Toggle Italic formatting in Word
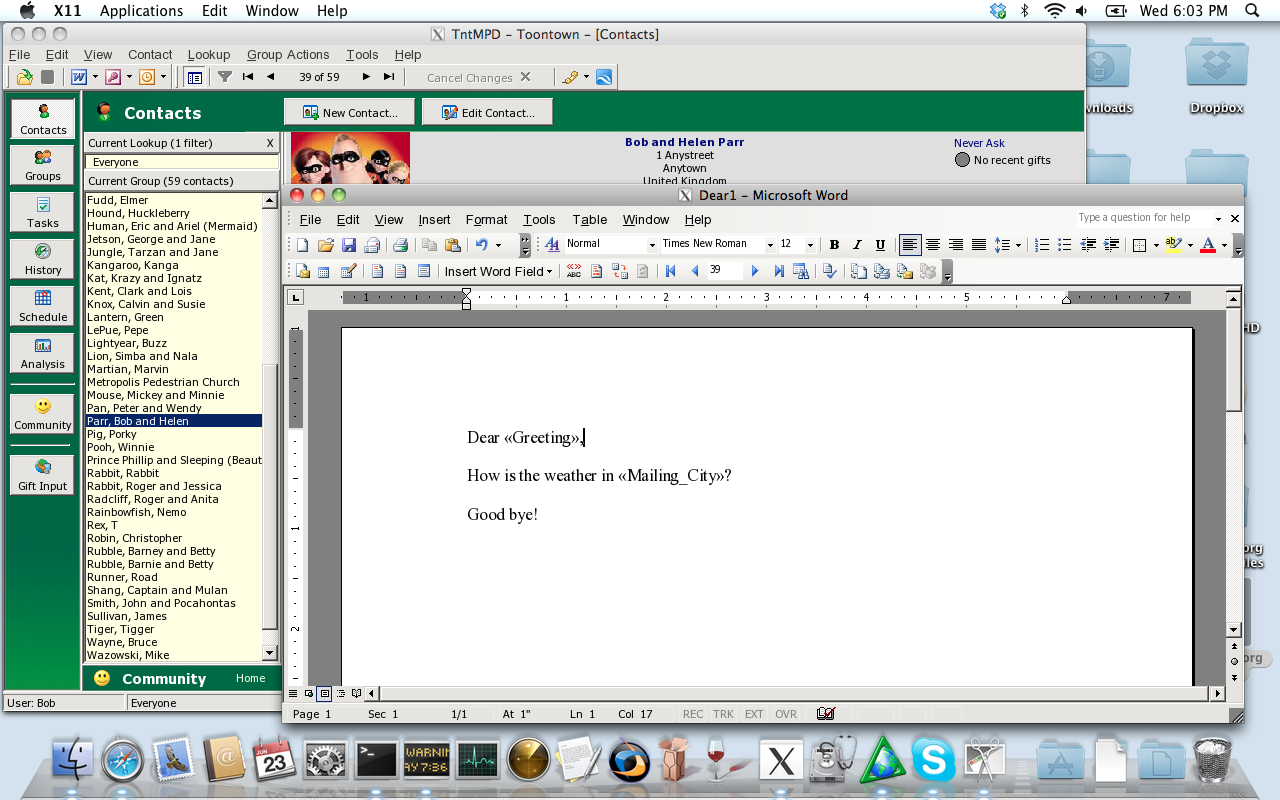 (x=857, y=245)
